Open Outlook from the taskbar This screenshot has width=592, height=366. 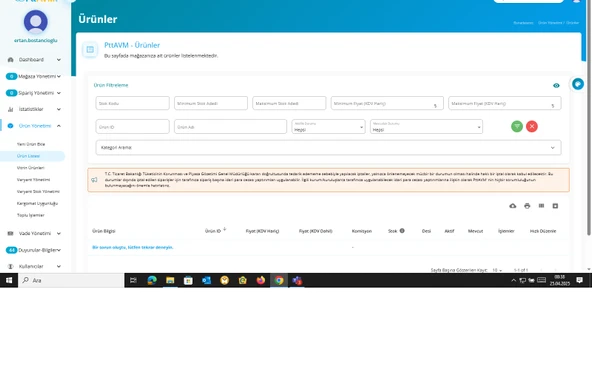click(x=206, y=280)
